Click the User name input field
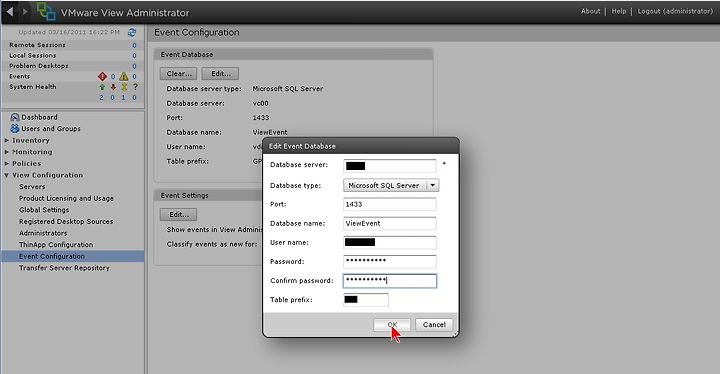720x374 pixels. point(389,243)
